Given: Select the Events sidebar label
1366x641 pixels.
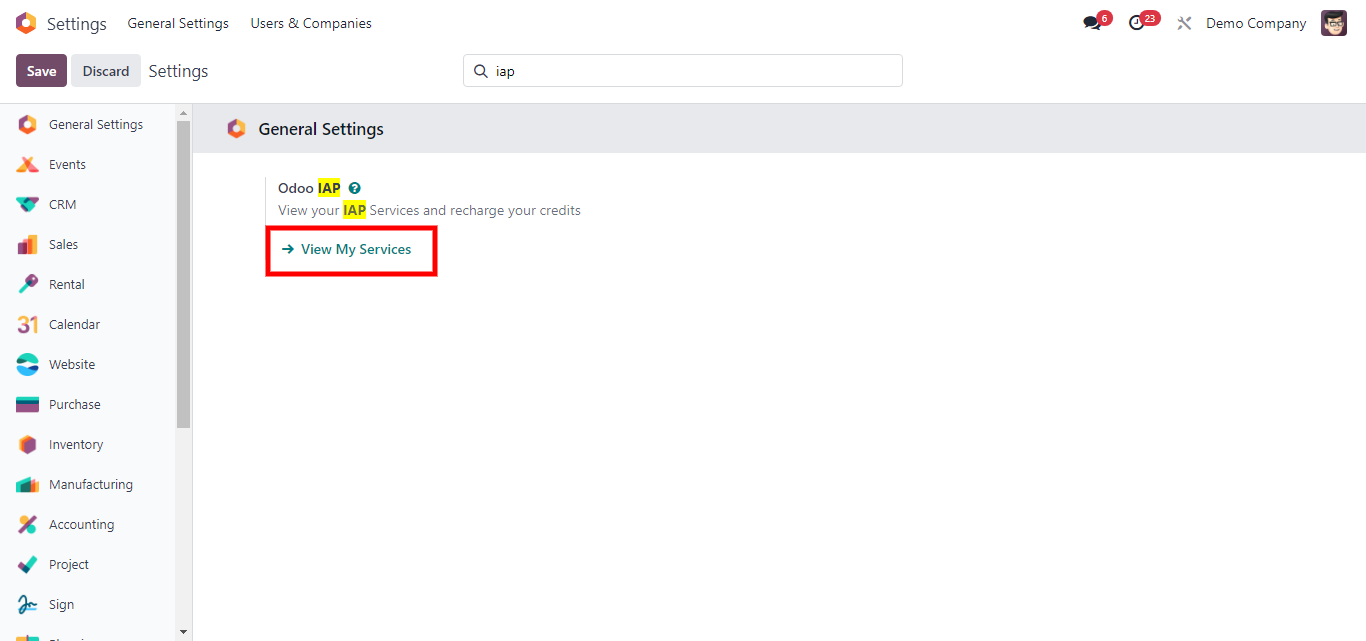Looking at the screenshot, I should pos(67,165).
